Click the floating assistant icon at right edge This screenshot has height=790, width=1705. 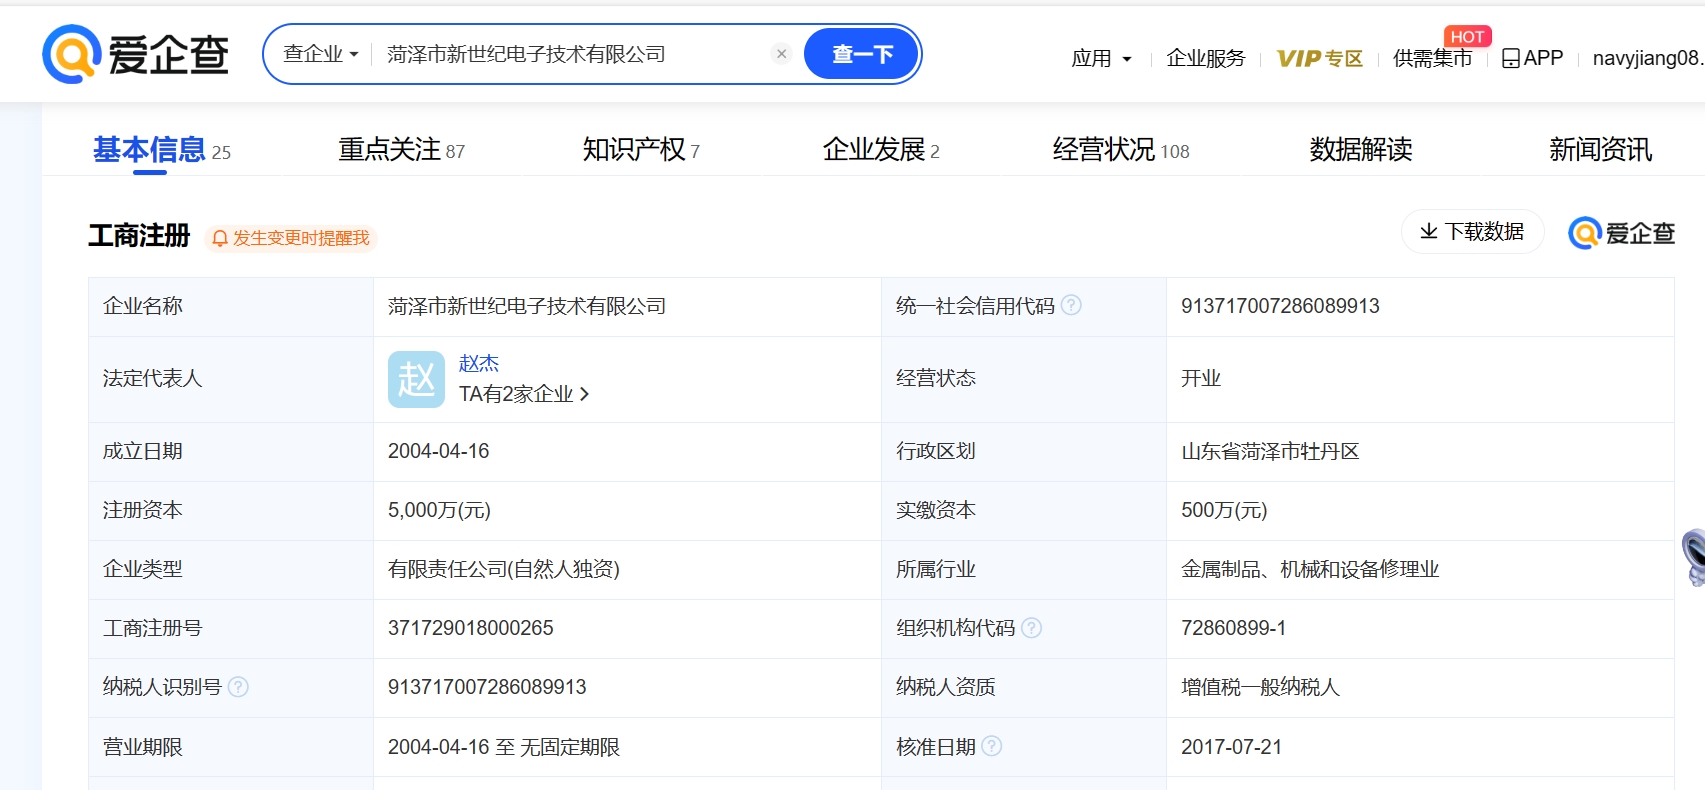tap(1694, 557)
